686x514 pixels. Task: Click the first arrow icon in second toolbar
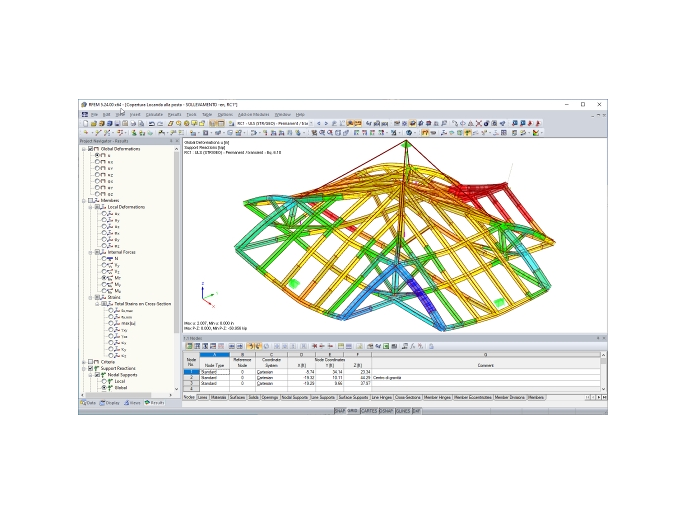(85, 133)
